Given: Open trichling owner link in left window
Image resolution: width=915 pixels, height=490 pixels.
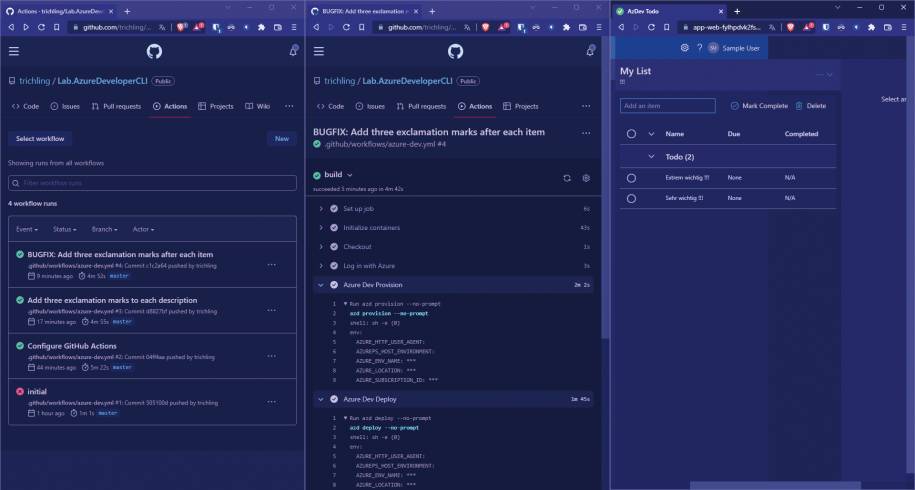Looking at the screenshot, I should pyautogui.click(x=34, y=81).
